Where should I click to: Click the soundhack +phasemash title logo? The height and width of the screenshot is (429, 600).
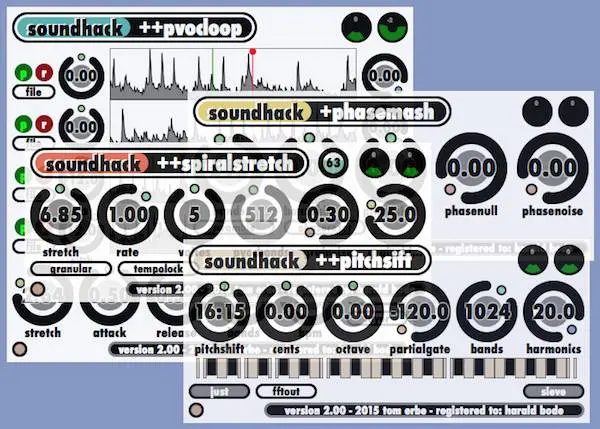click(x=322, y=112)
